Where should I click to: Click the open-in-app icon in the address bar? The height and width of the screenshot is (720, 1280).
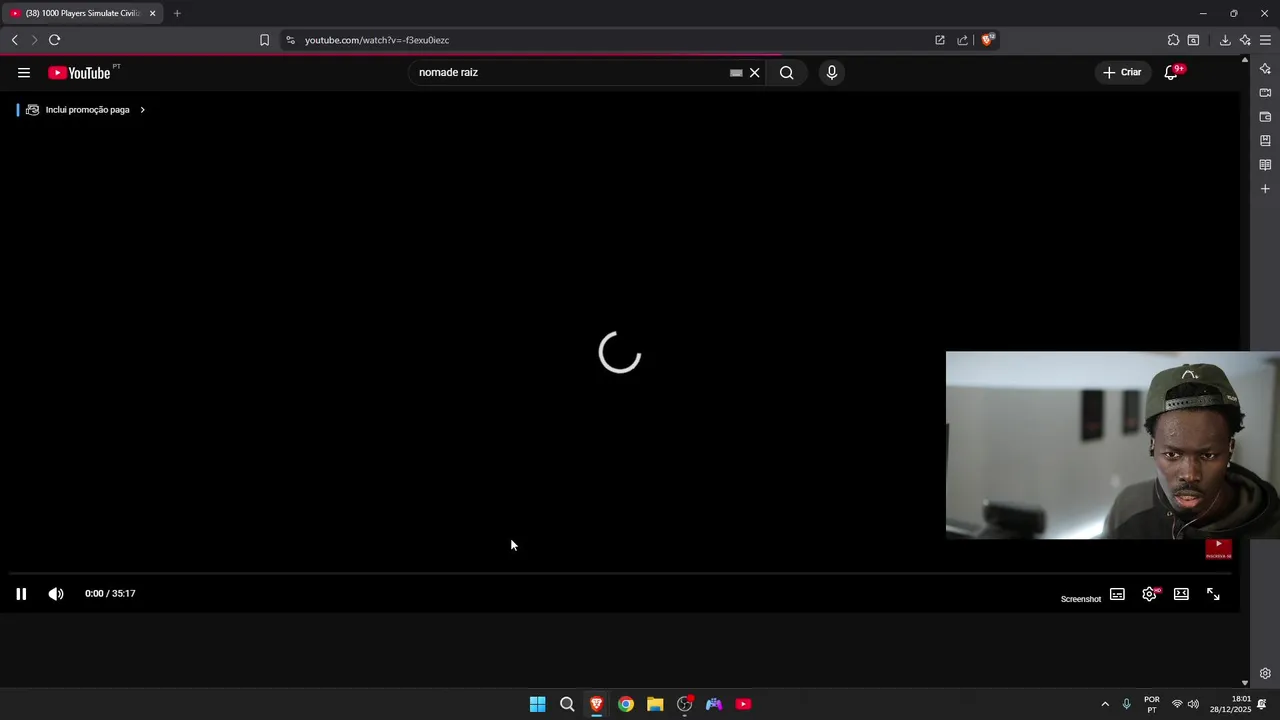(940, 40)
